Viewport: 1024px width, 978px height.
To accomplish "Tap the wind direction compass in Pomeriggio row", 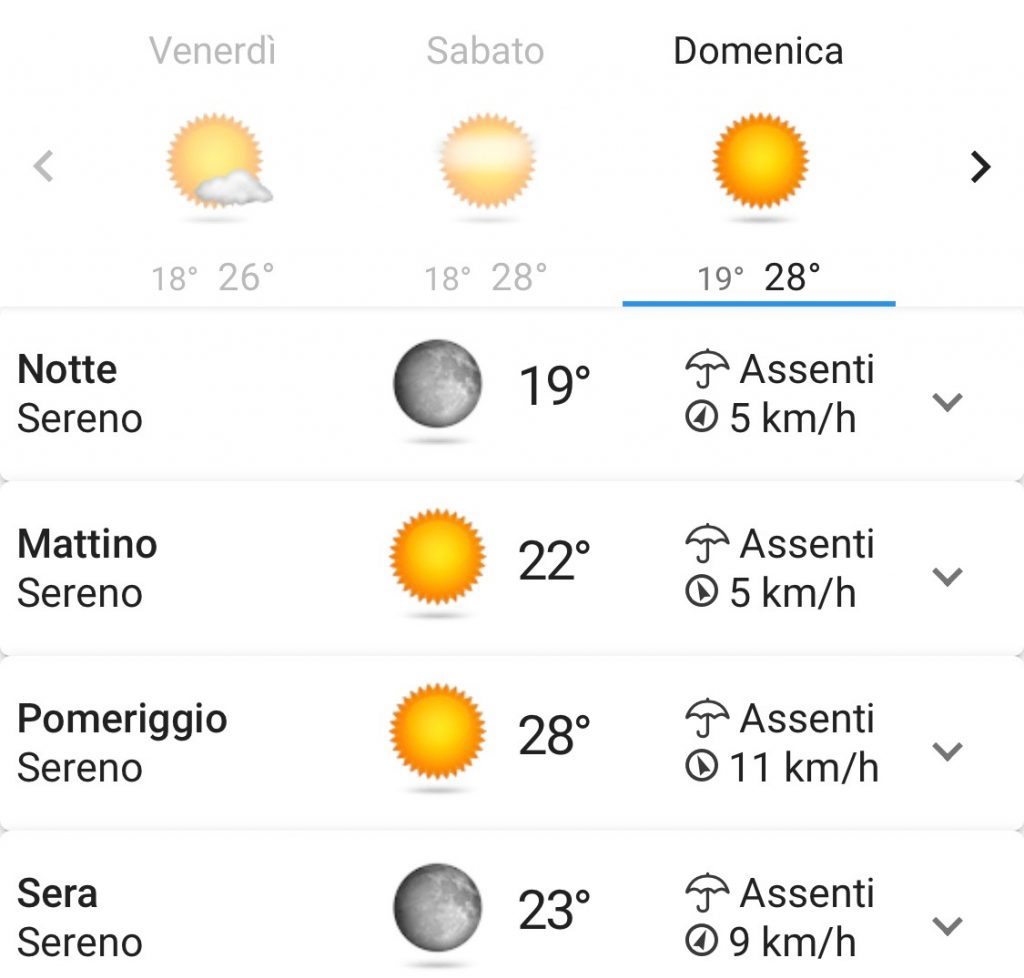I will [x=701, y=766].
